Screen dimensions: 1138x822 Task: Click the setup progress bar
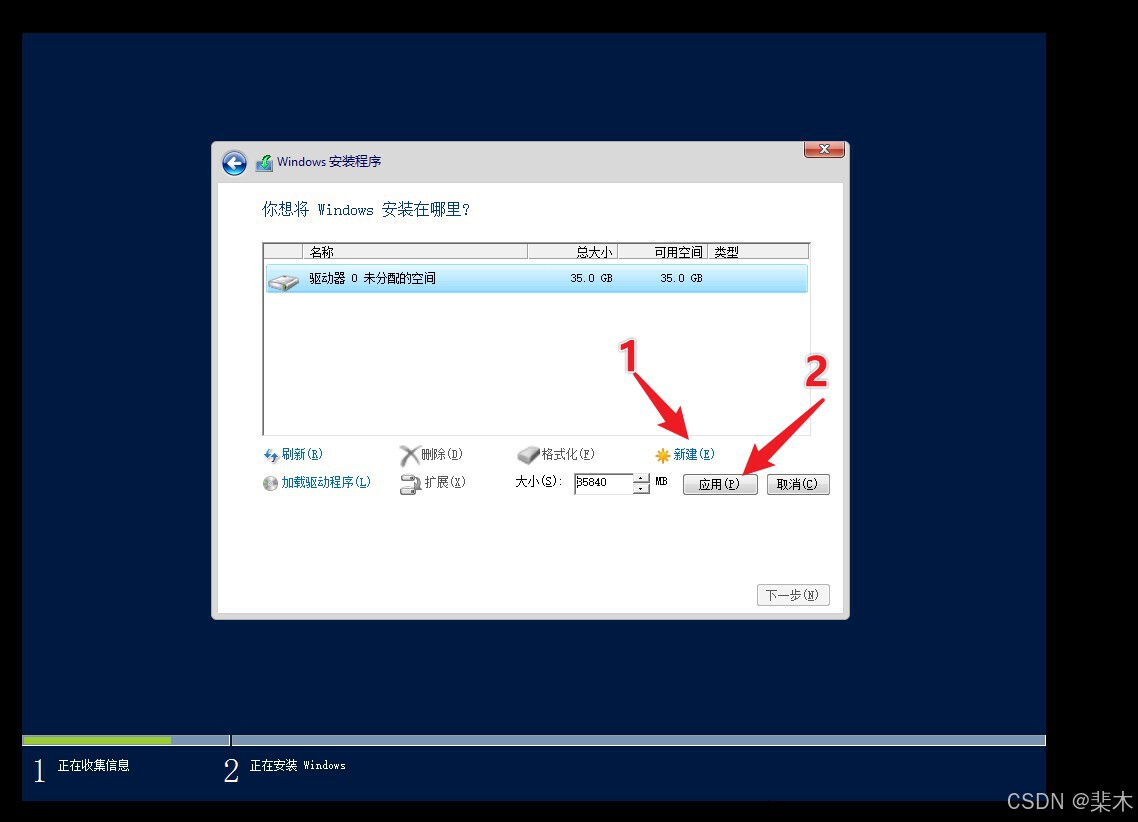(x=534, y=741)
